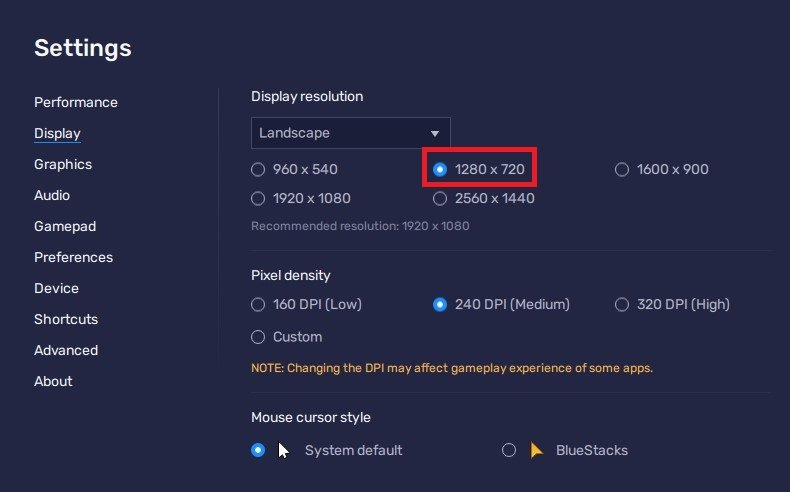The image size is (790, 492).
Task: Show the About section
Action: (53, 381)
